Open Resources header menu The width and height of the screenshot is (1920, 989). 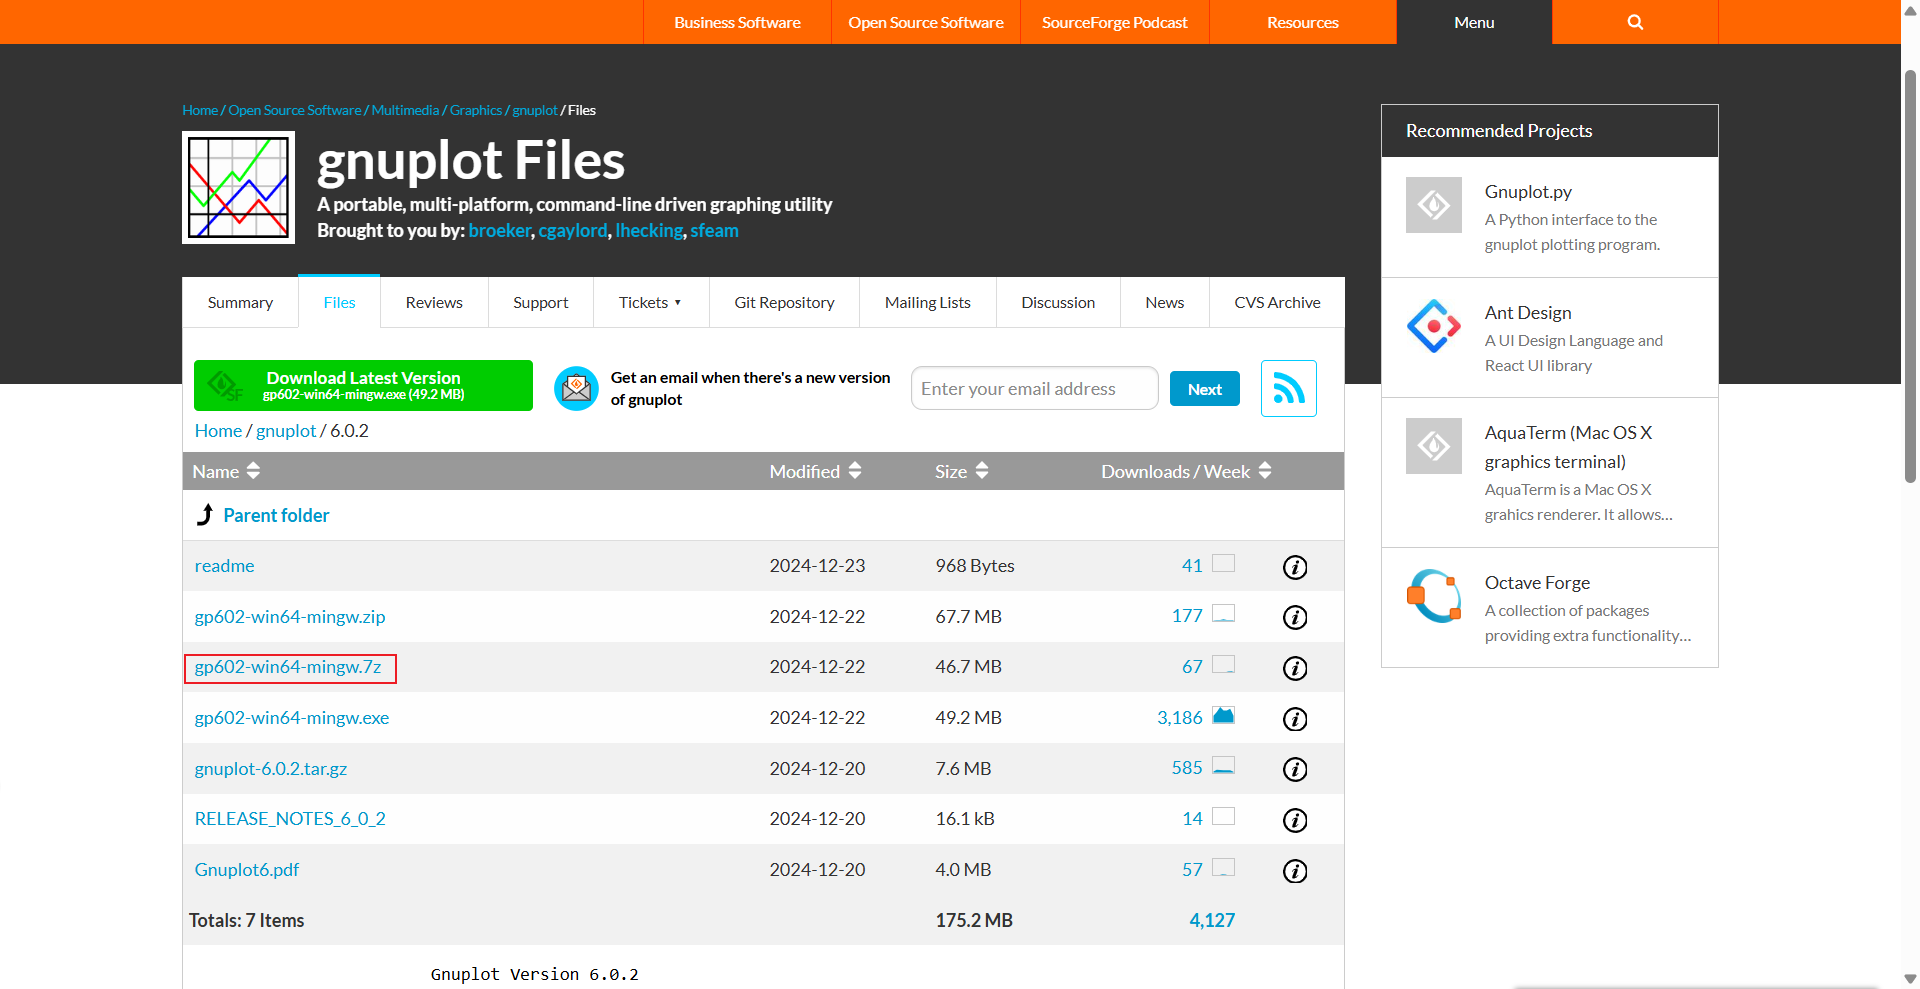pyautogui.click(x=1303, y=22)
